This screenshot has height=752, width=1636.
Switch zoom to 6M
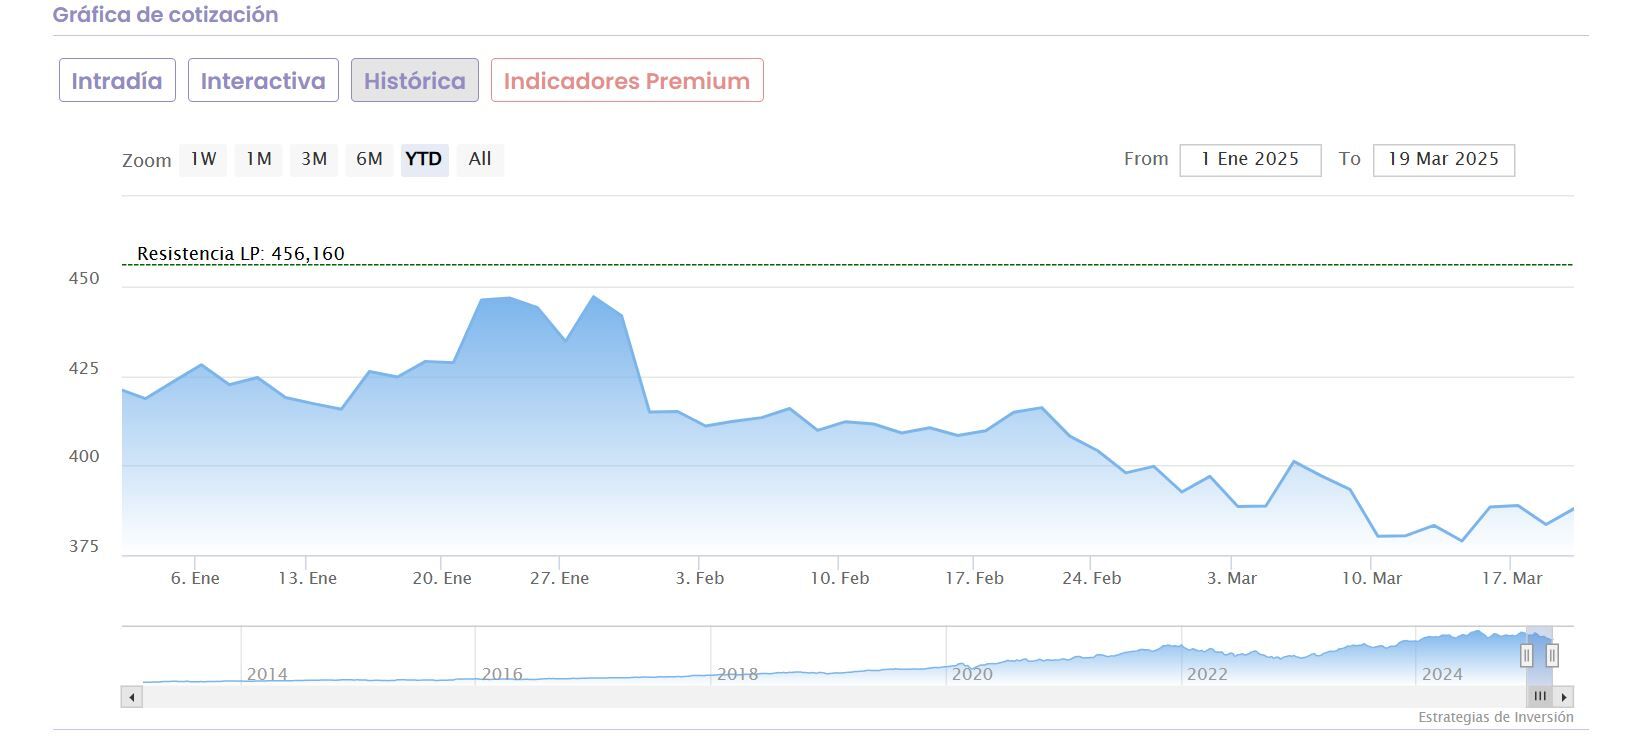click(x=369, y=159)
